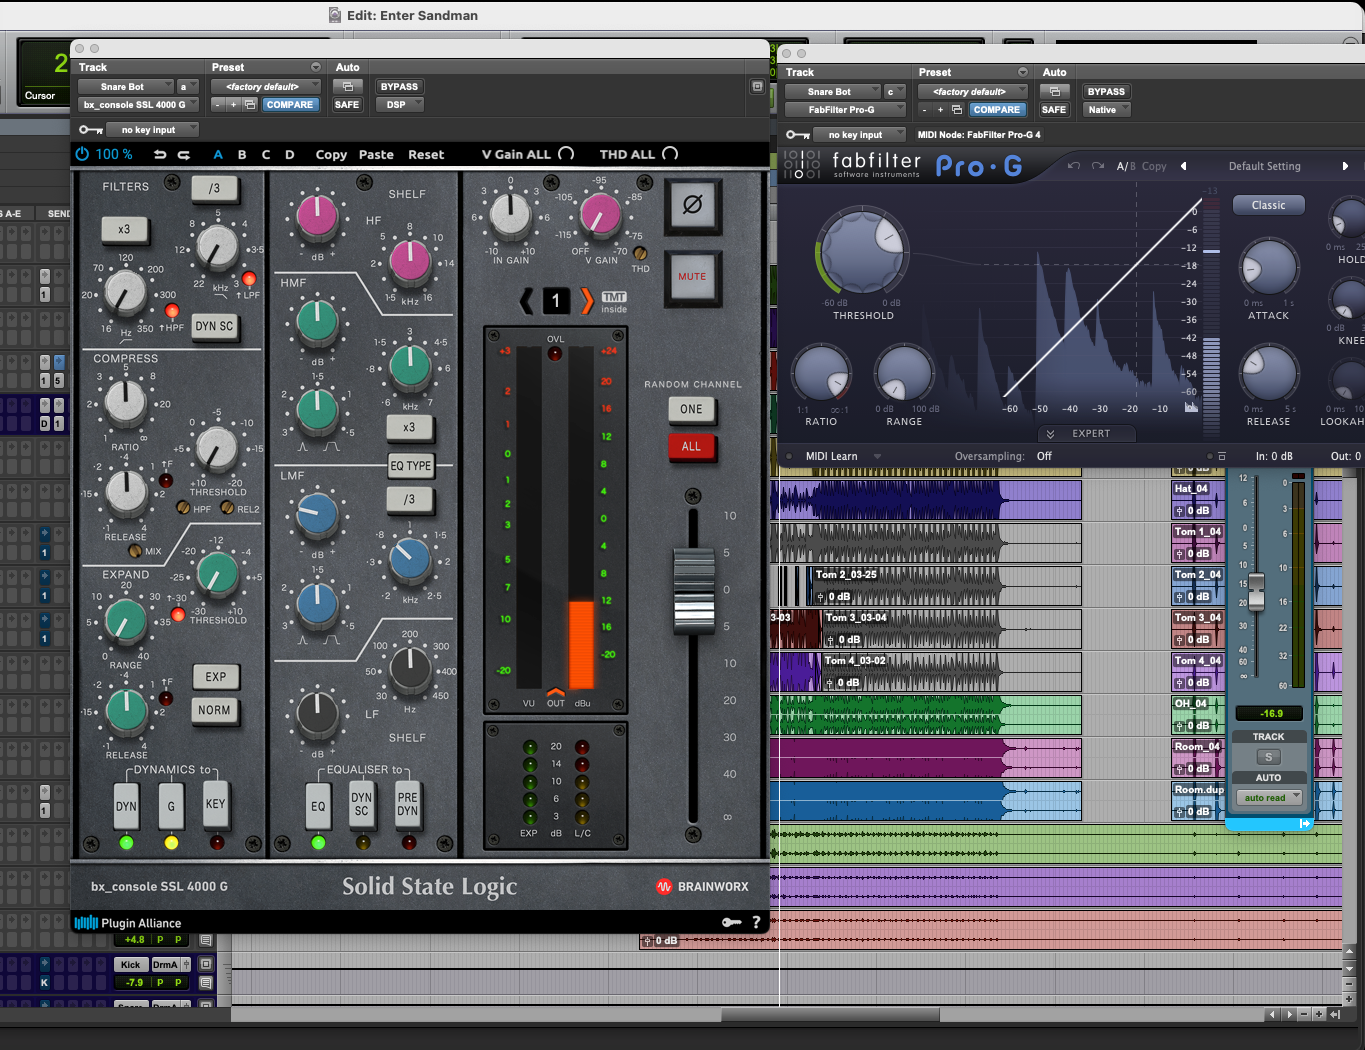Open the Snare Bot track dropdown in bx_console
This screenshot has width=1365, height=1050.
coord(126,87)
